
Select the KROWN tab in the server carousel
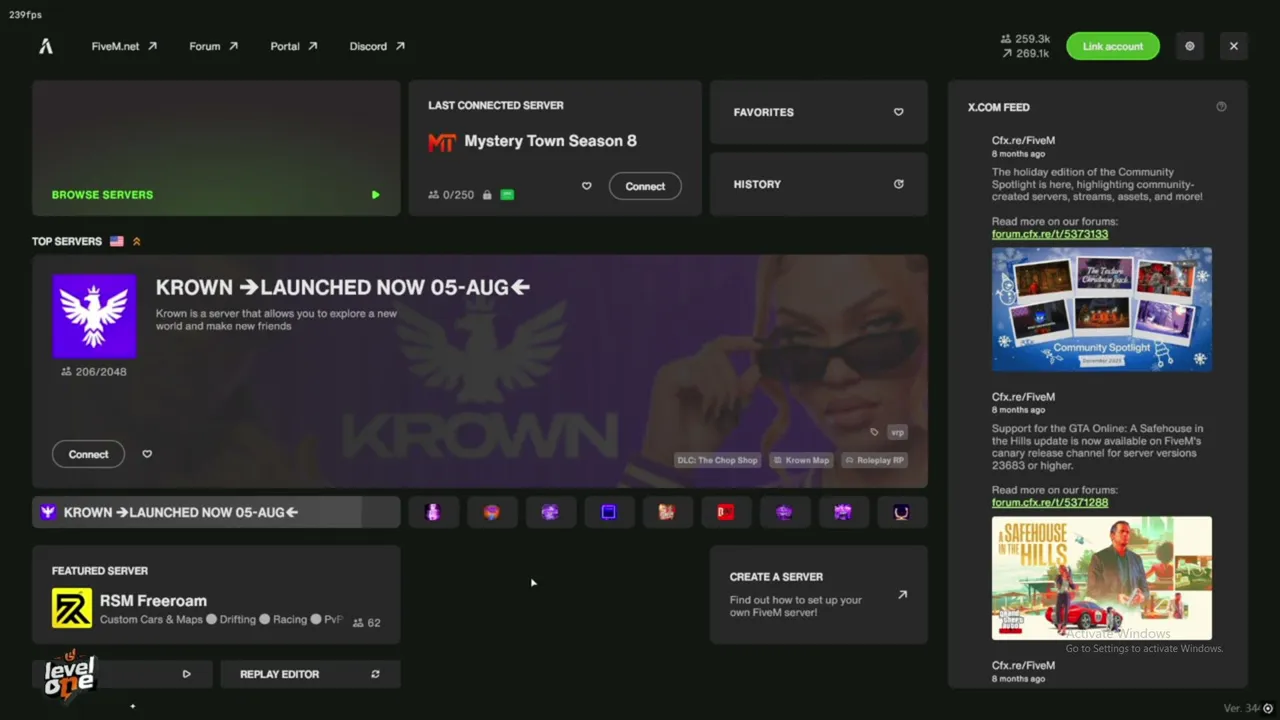tap(216, 512)
